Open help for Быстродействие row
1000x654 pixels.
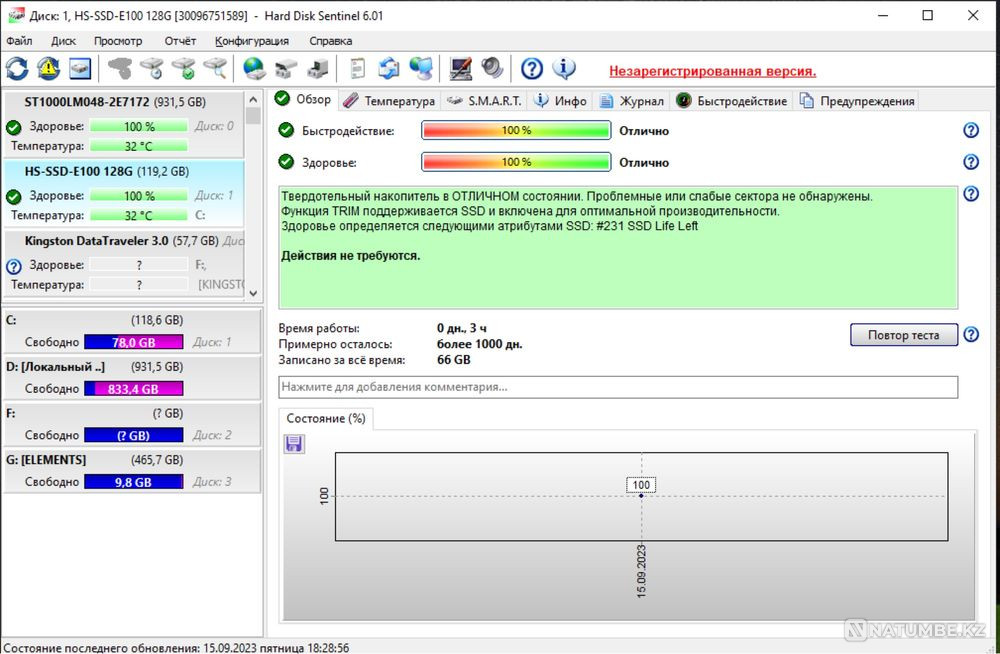tap(971, 130)
